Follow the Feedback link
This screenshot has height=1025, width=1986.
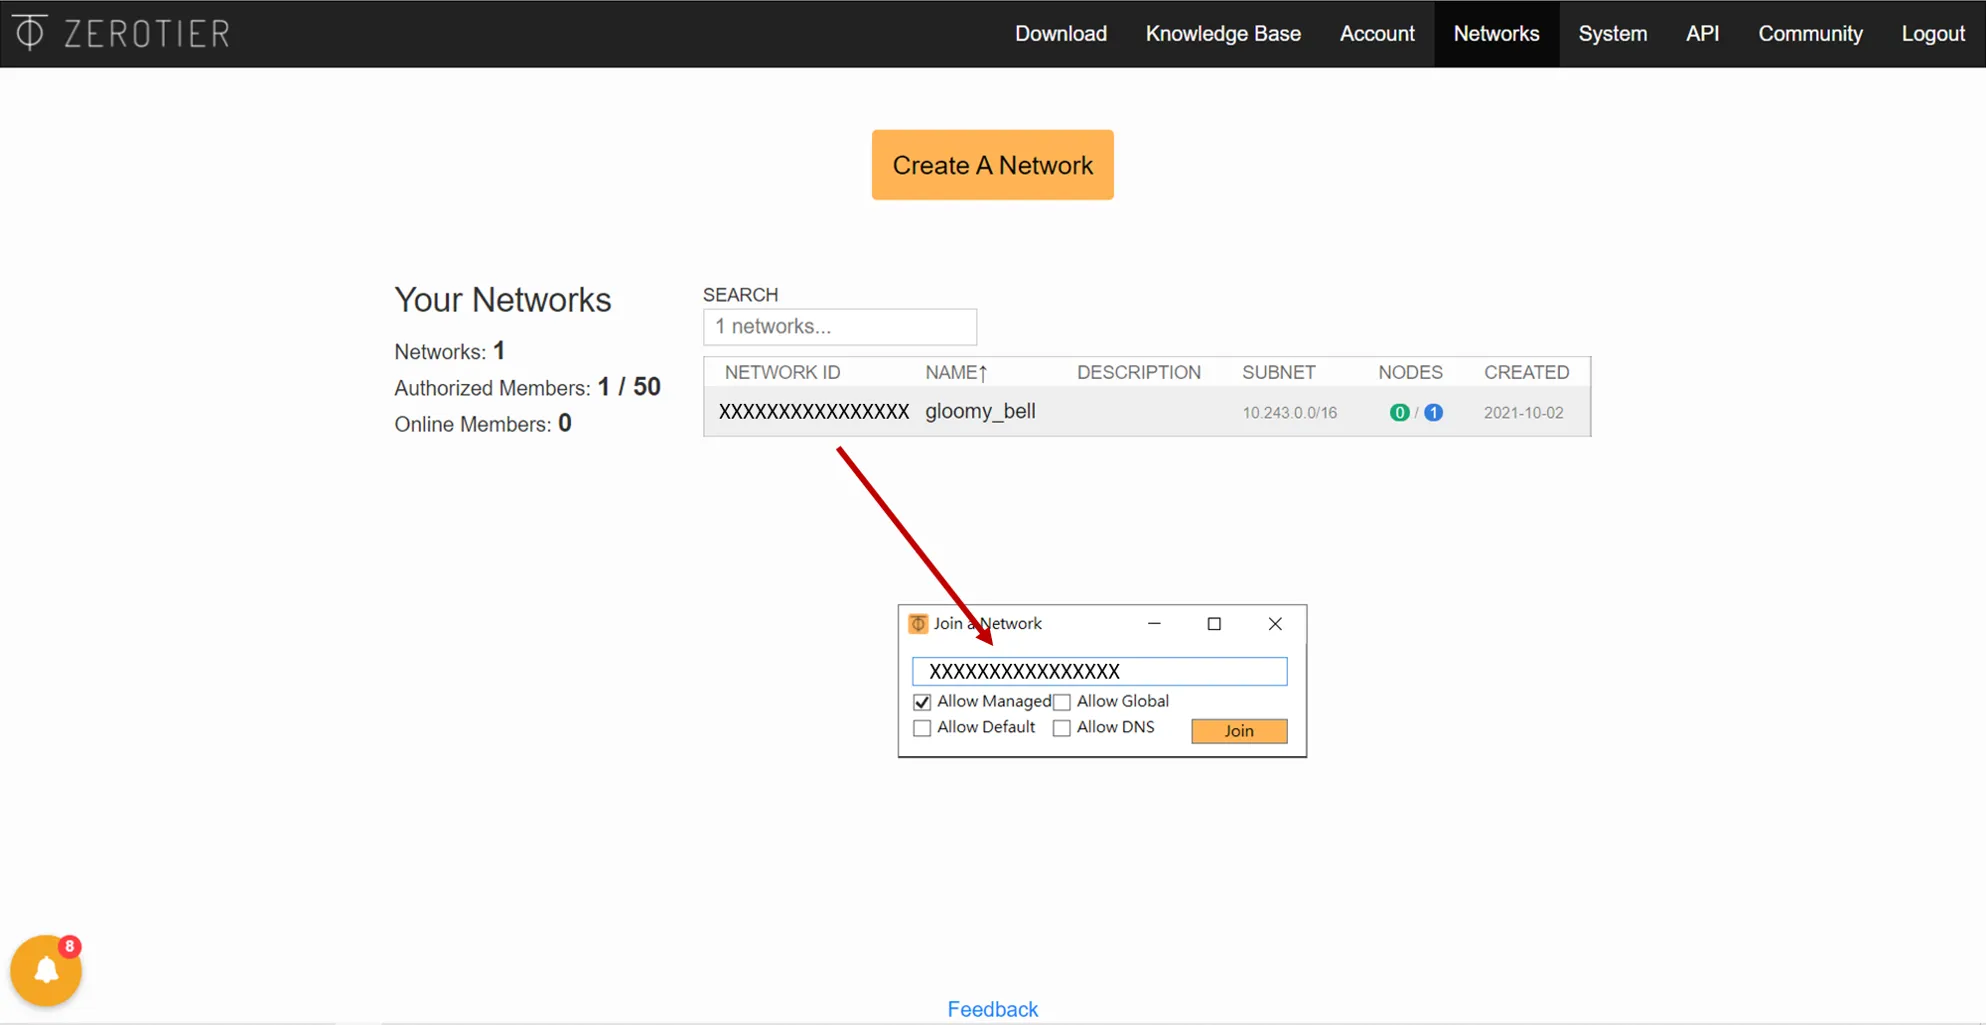click(992, 1009)
